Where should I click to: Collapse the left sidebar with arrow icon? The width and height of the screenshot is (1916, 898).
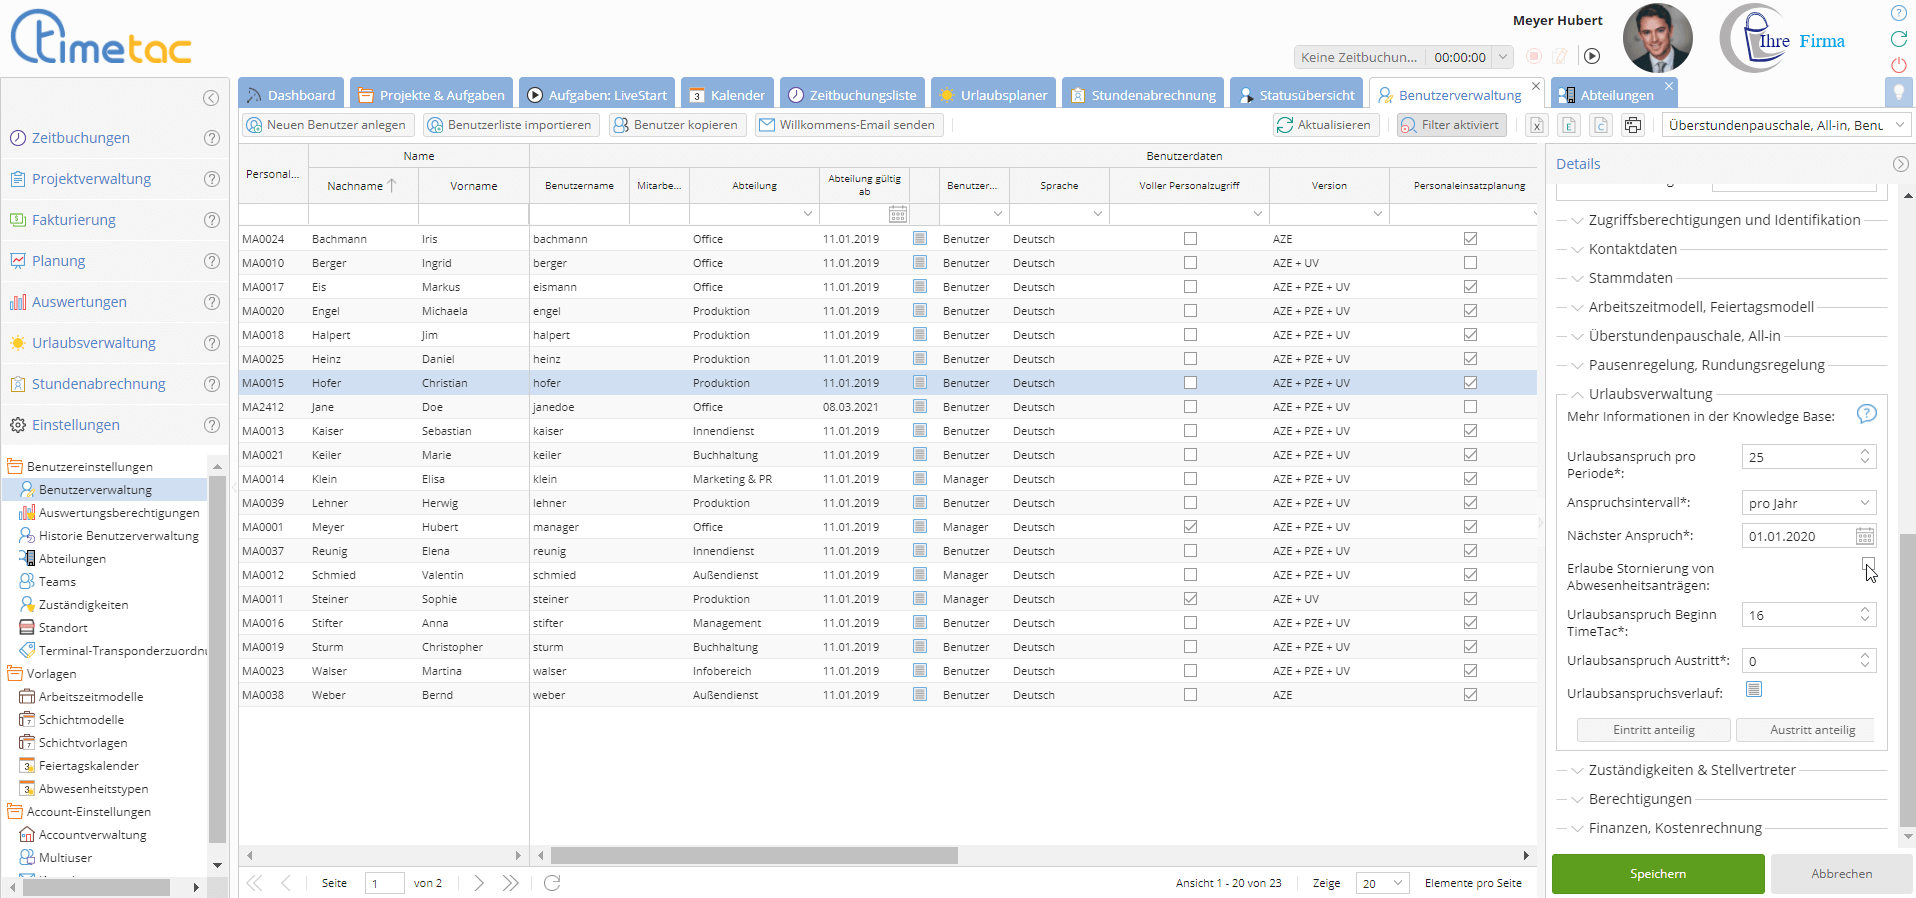click(x=211, y=98)
